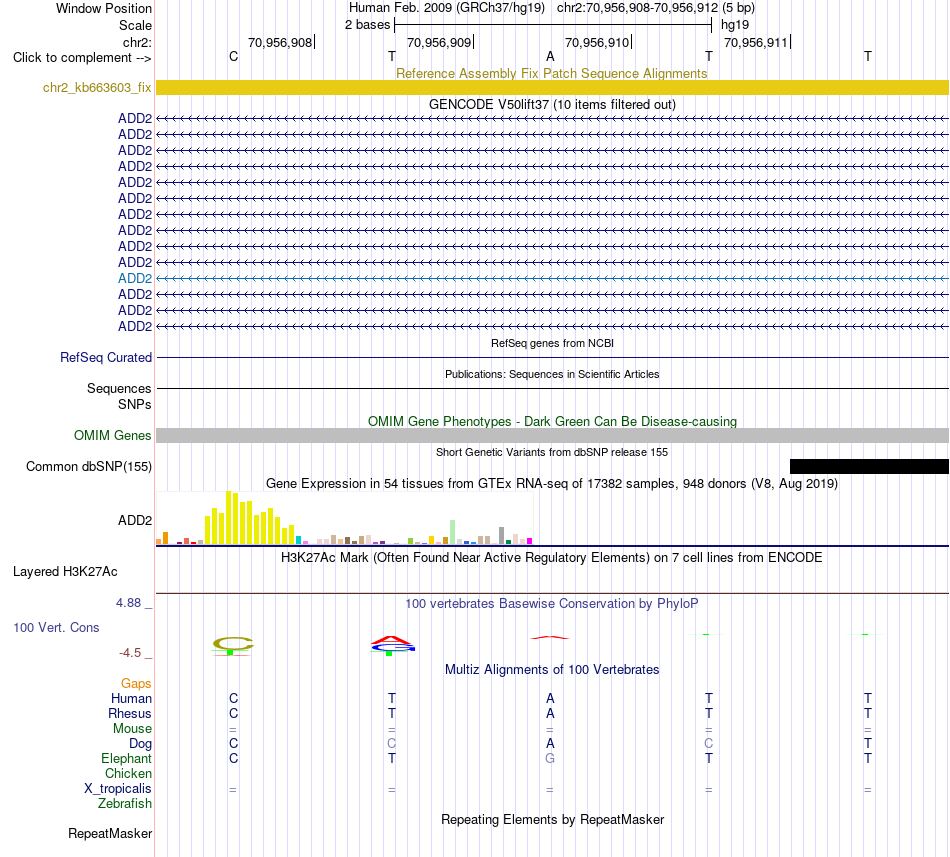Viewport: 950px width, 857px height.
Task: Click the faded G in the Elephant row
Action: click(550, 758)
